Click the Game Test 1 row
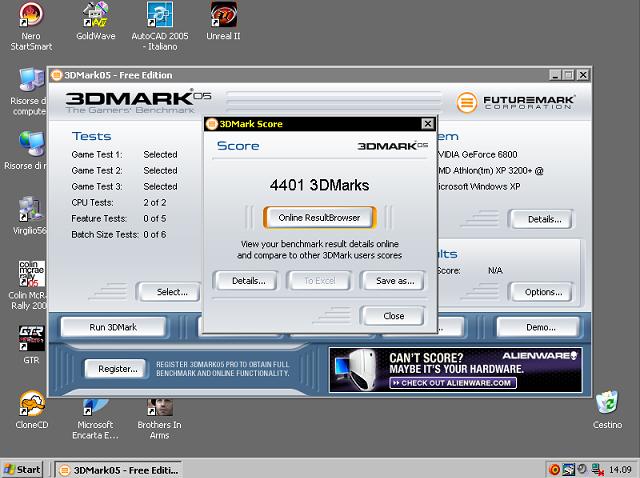The height and width of the screenshot is (478, 640). coord(124,155)
